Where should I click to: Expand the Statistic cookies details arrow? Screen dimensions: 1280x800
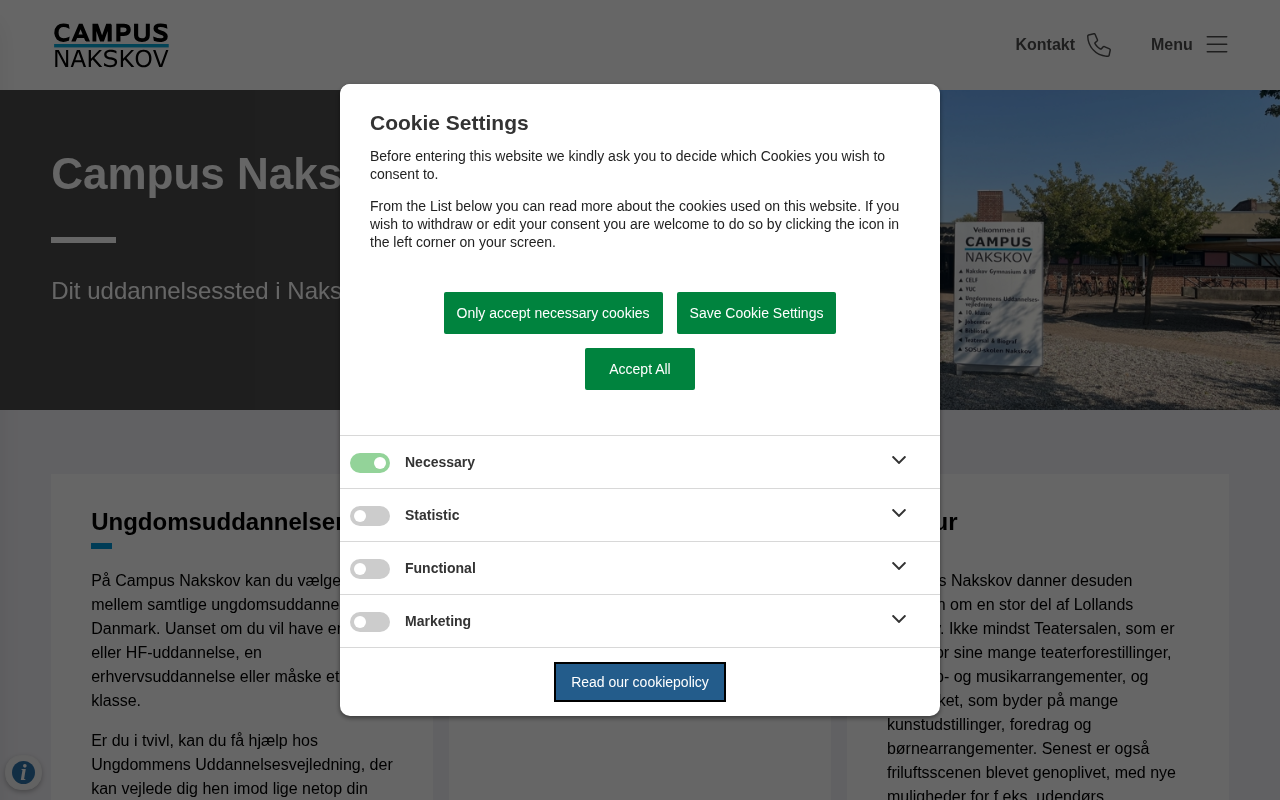point(899,513)
